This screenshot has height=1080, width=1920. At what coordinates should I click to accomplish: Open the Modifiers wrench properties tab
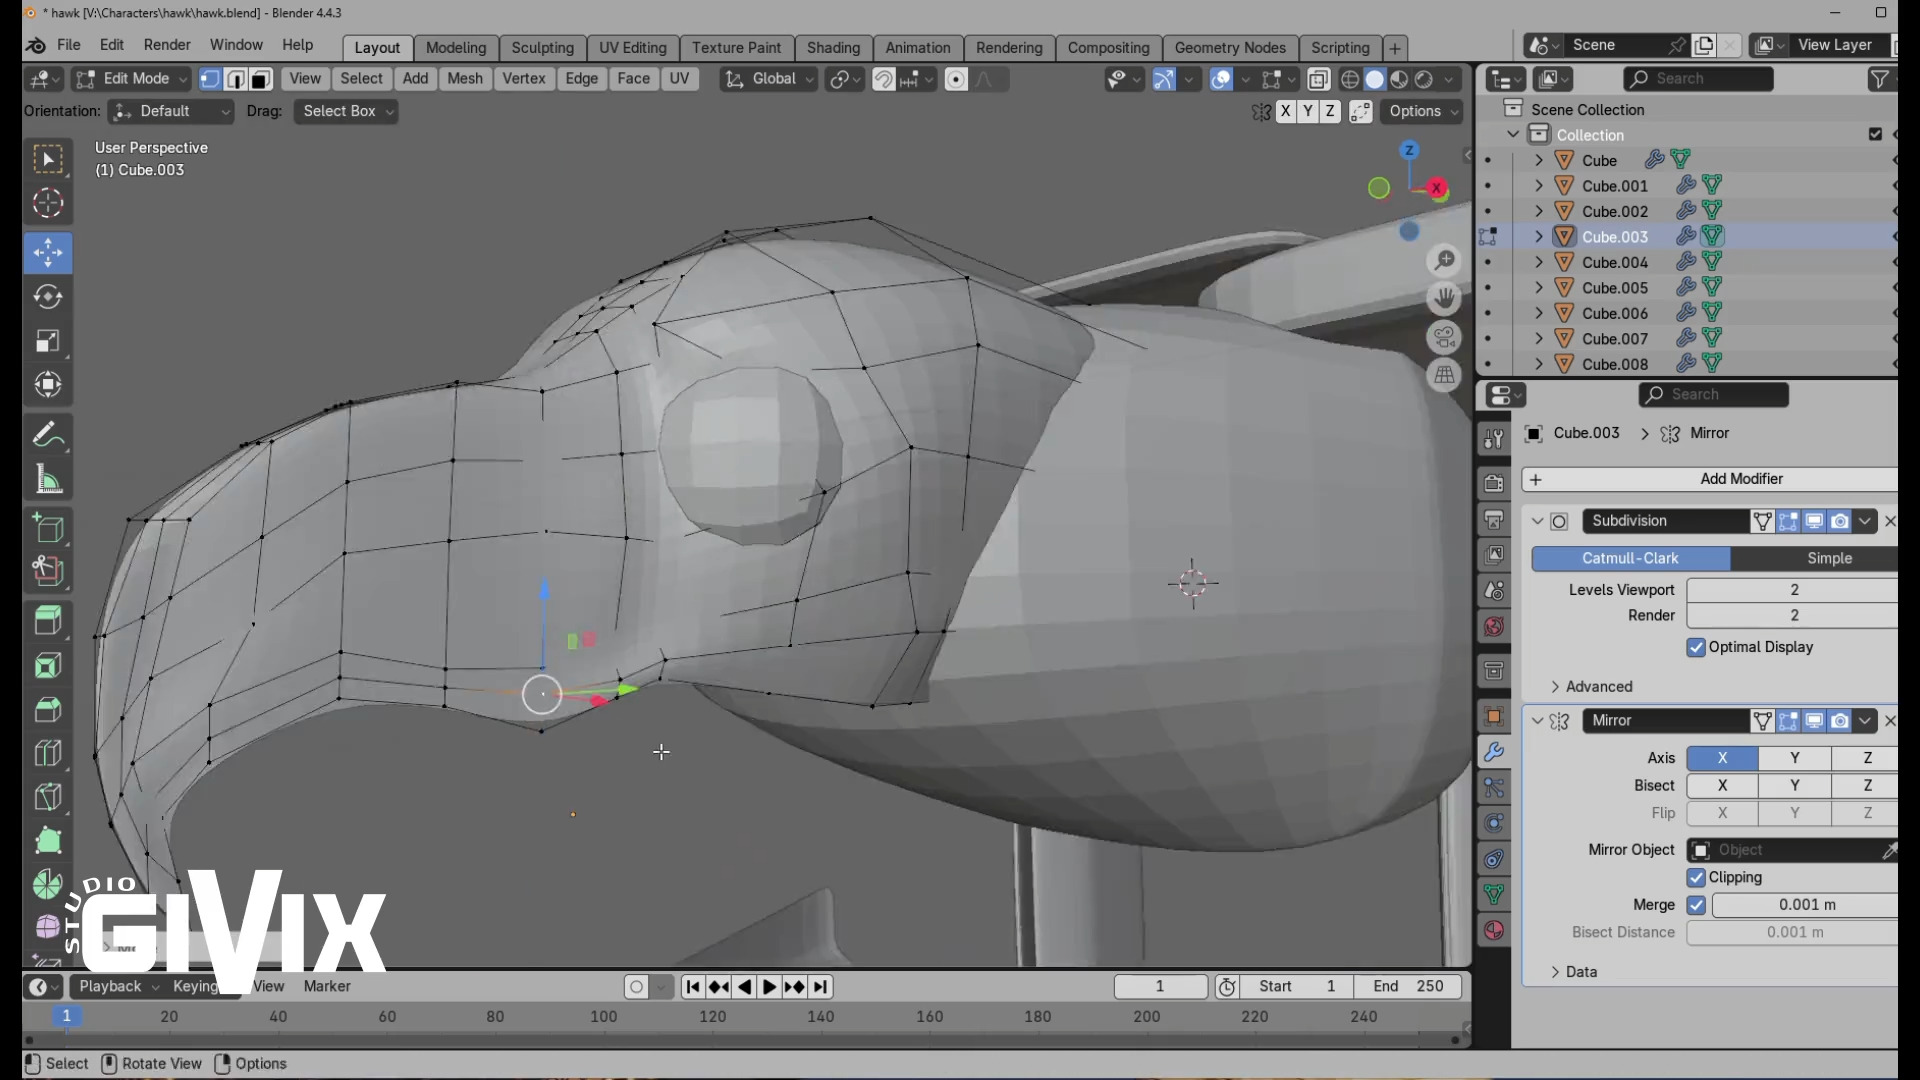click(x=1494, y=752)
